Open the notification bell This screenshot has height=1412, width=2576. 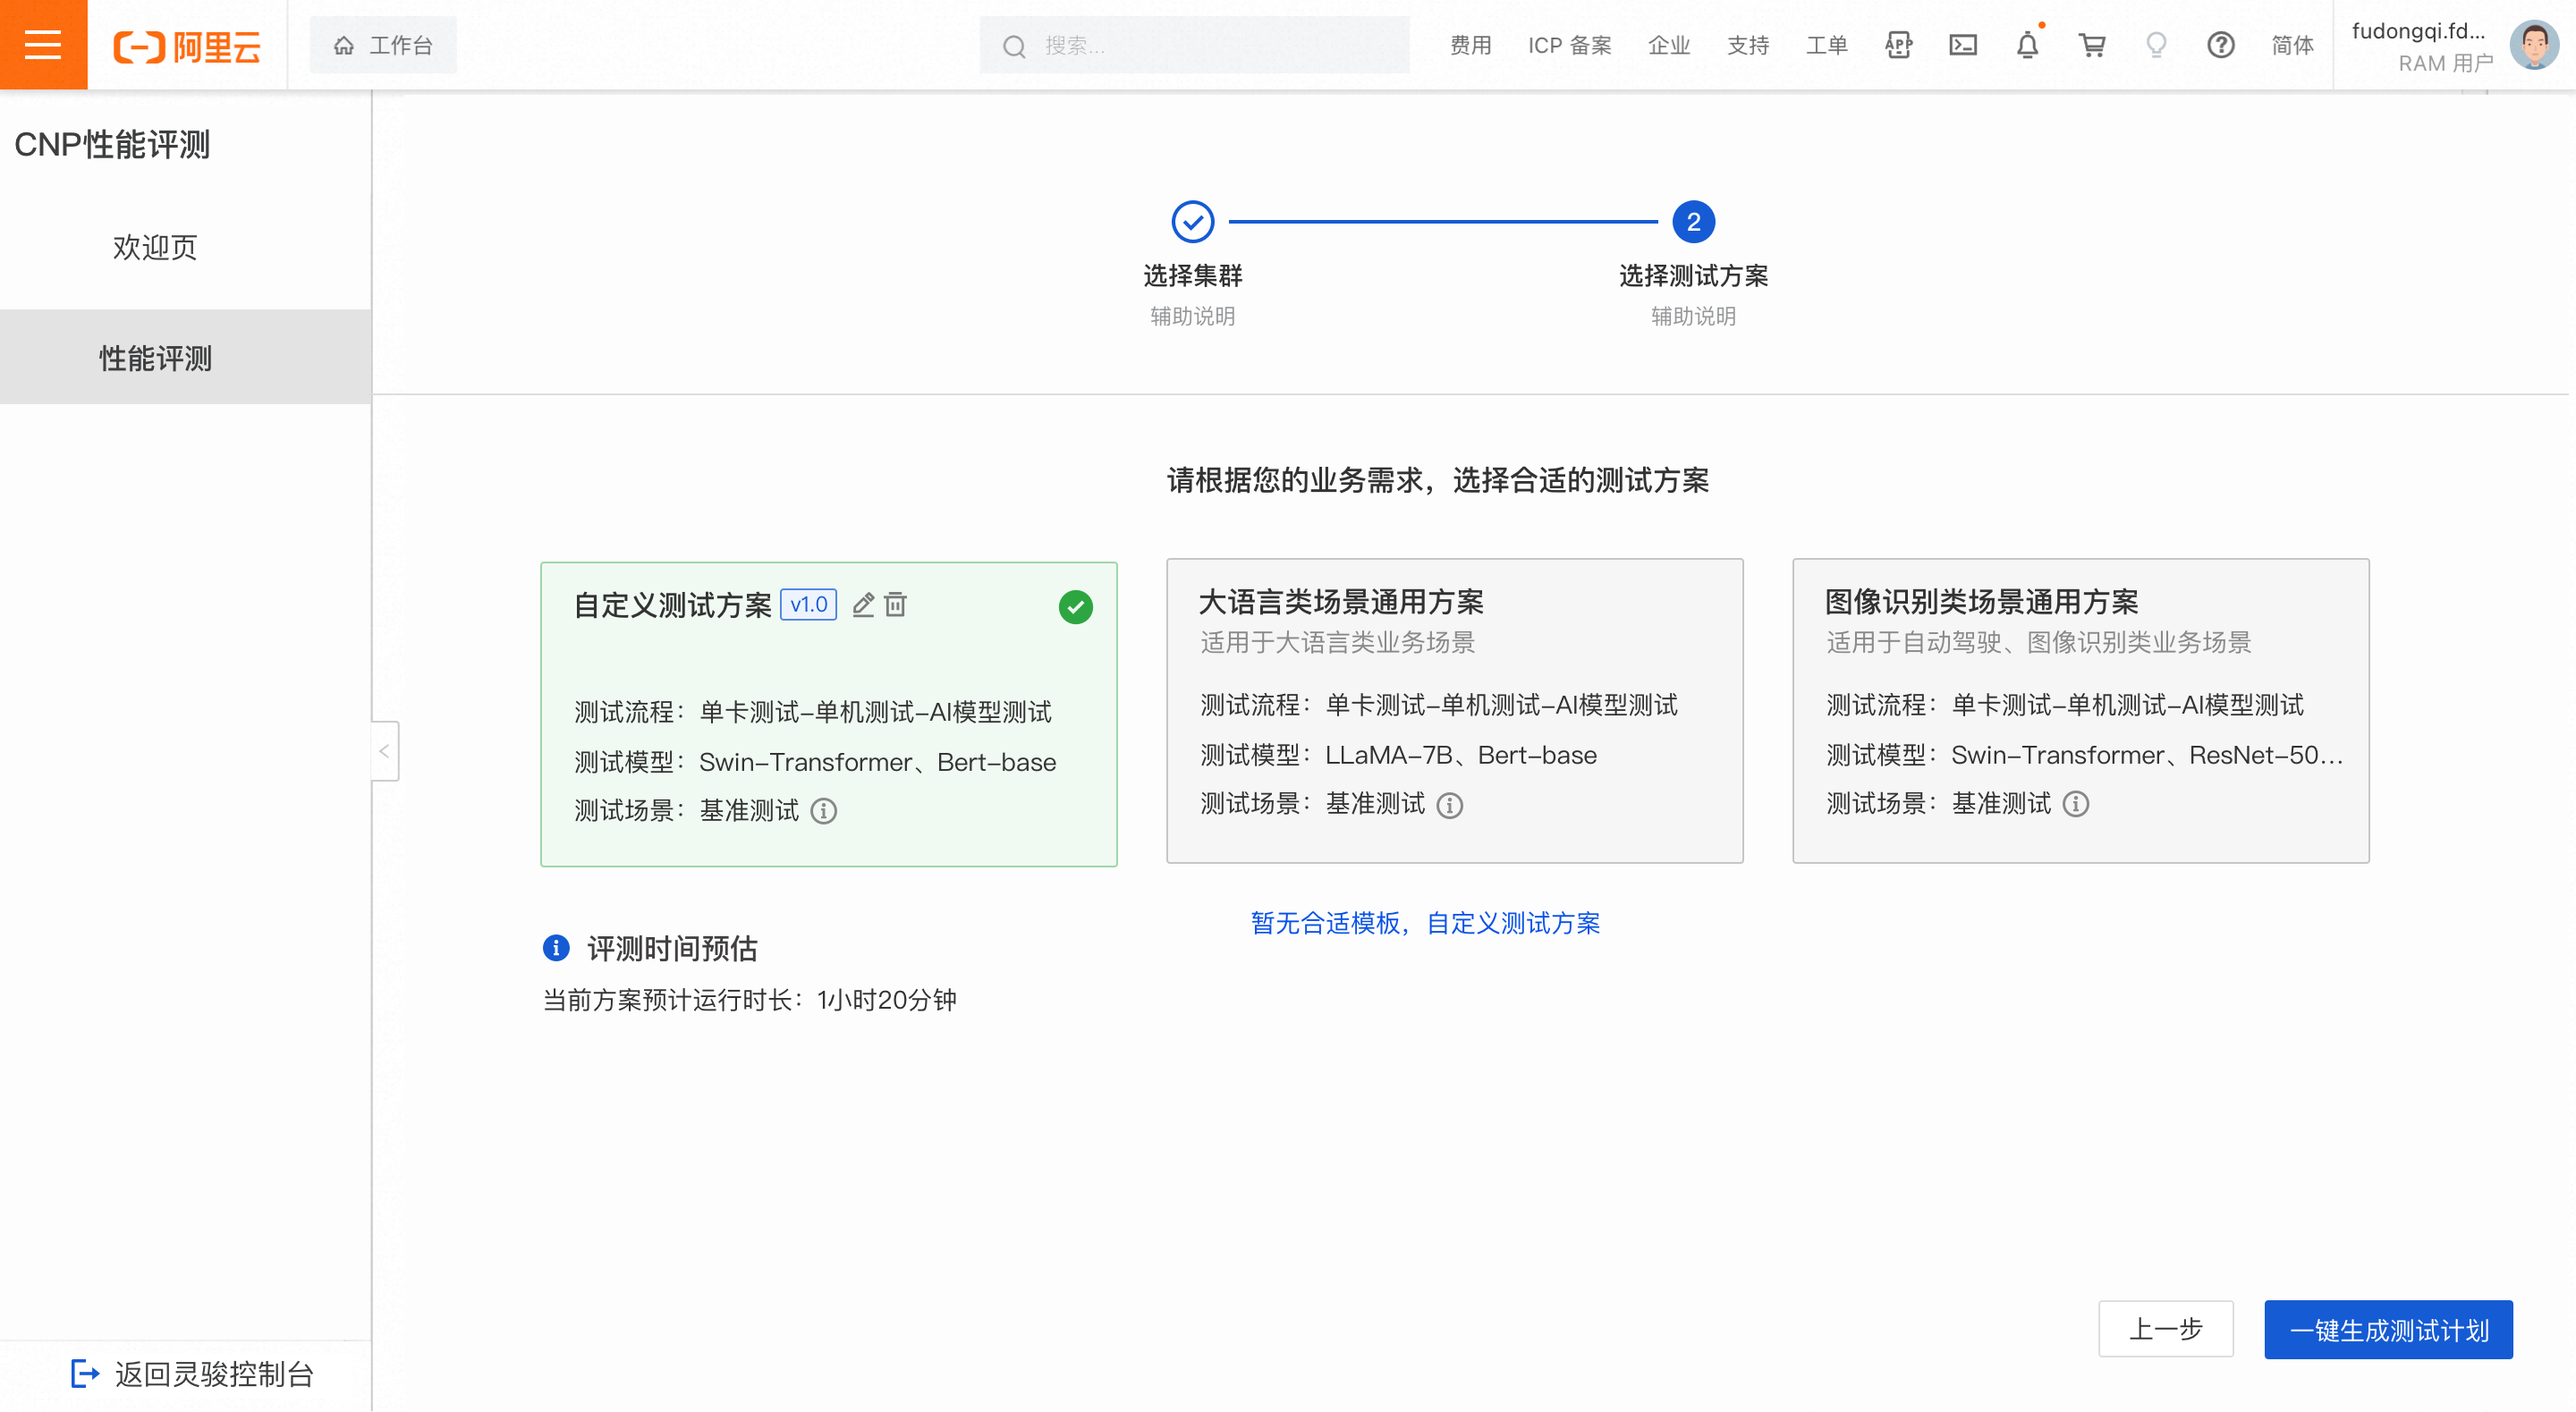pos(2027,45)
